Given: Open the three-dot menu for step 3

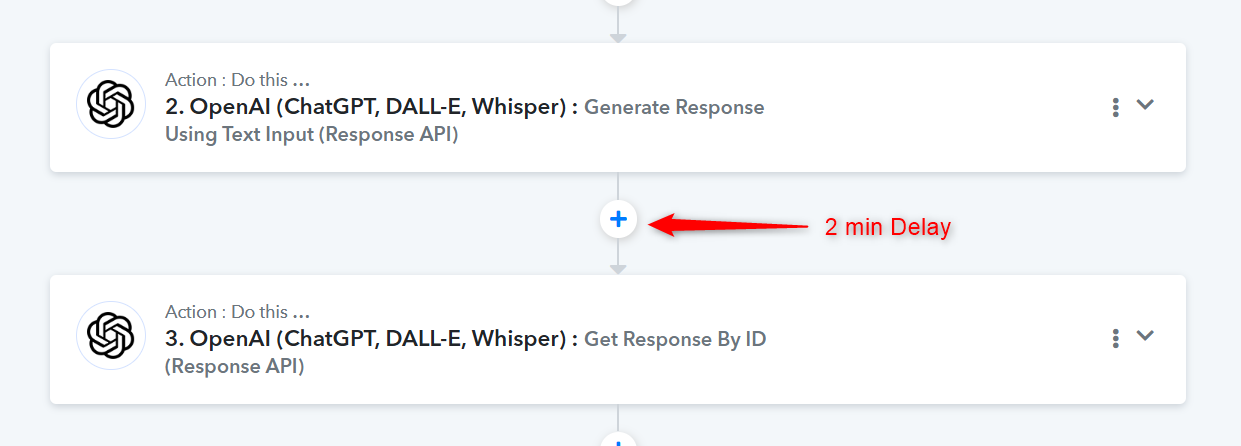Looking at the screenshot, I should [x=1115, y=339].
